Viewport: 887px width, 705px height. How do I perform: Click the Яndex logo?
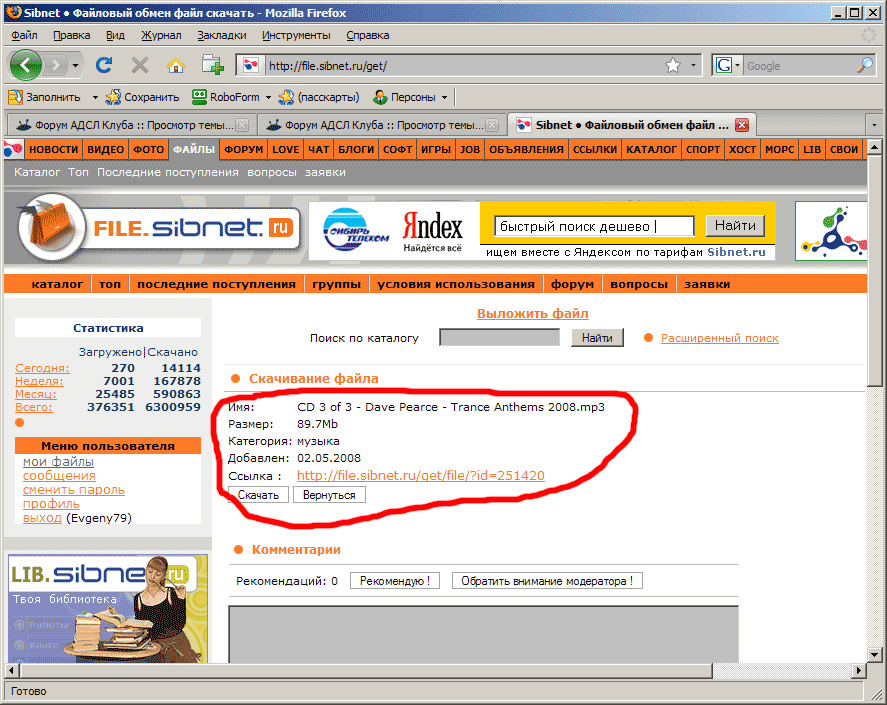[x=432, y=231]
